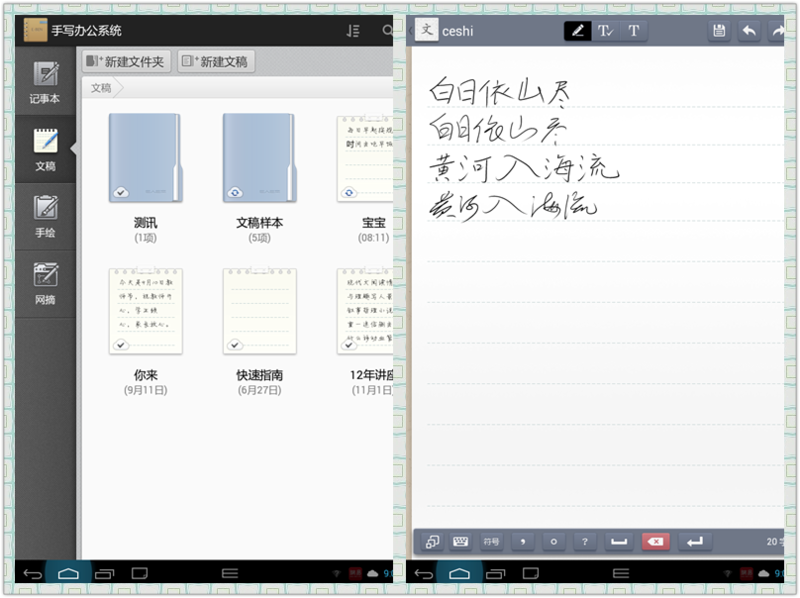Insert a space with the space key
Image resolution: width=800 pixels, height=598 pixels.
pyautogui.click(x=619, y=542)
